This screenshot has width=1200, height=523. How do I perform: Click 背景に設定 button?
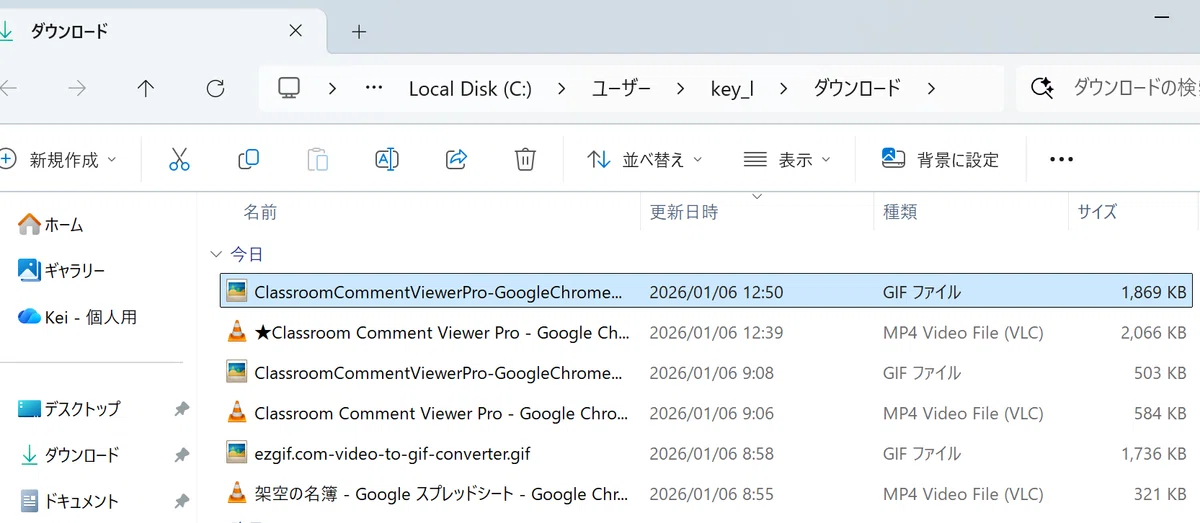[940, 159]
